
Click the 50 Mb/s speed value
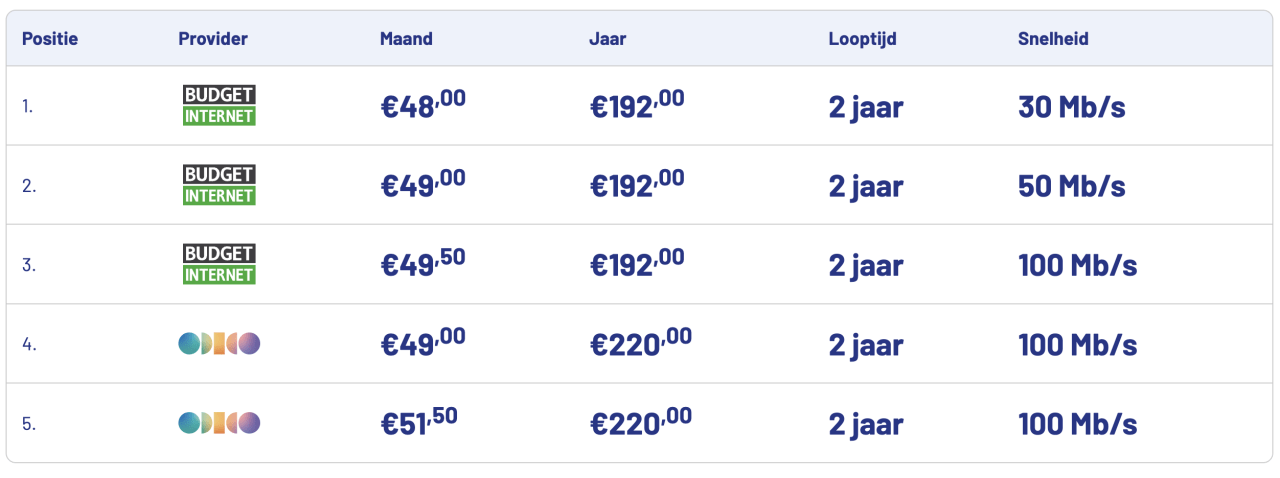(x=1071, y=186)
